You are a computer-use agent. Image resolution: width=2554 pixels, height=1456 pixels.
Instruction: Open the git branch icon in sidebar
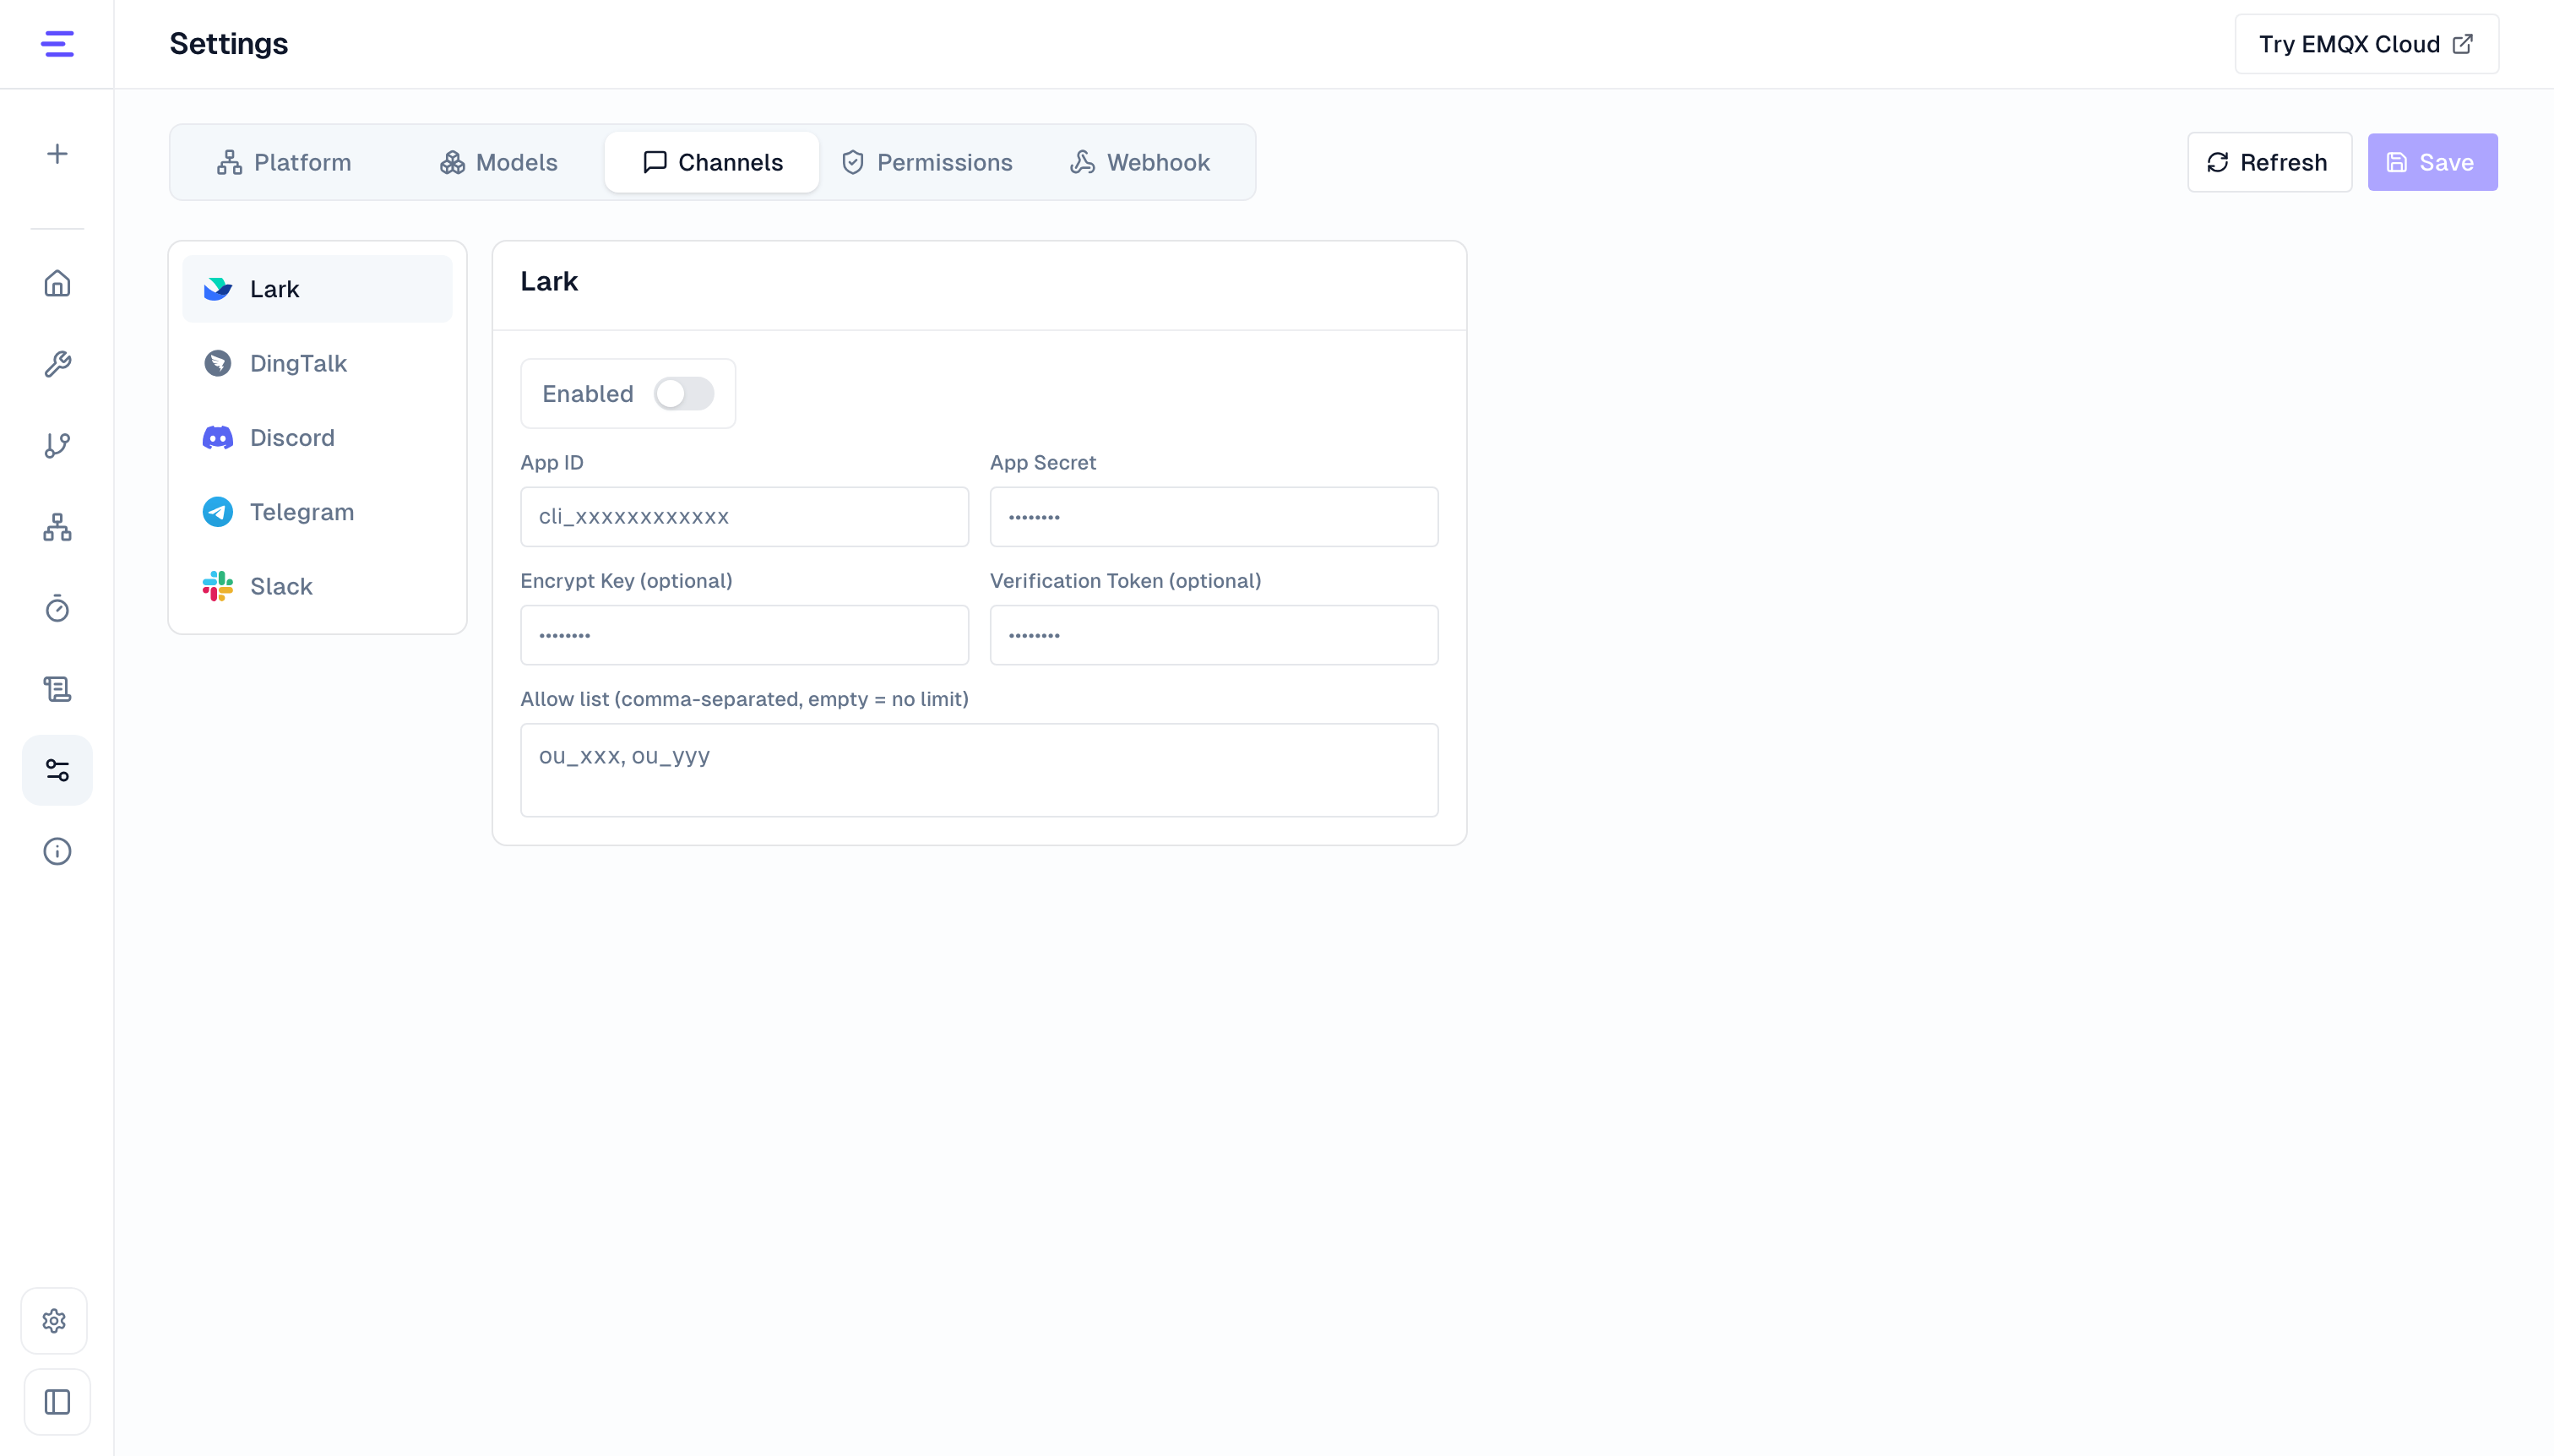(57, 445)
